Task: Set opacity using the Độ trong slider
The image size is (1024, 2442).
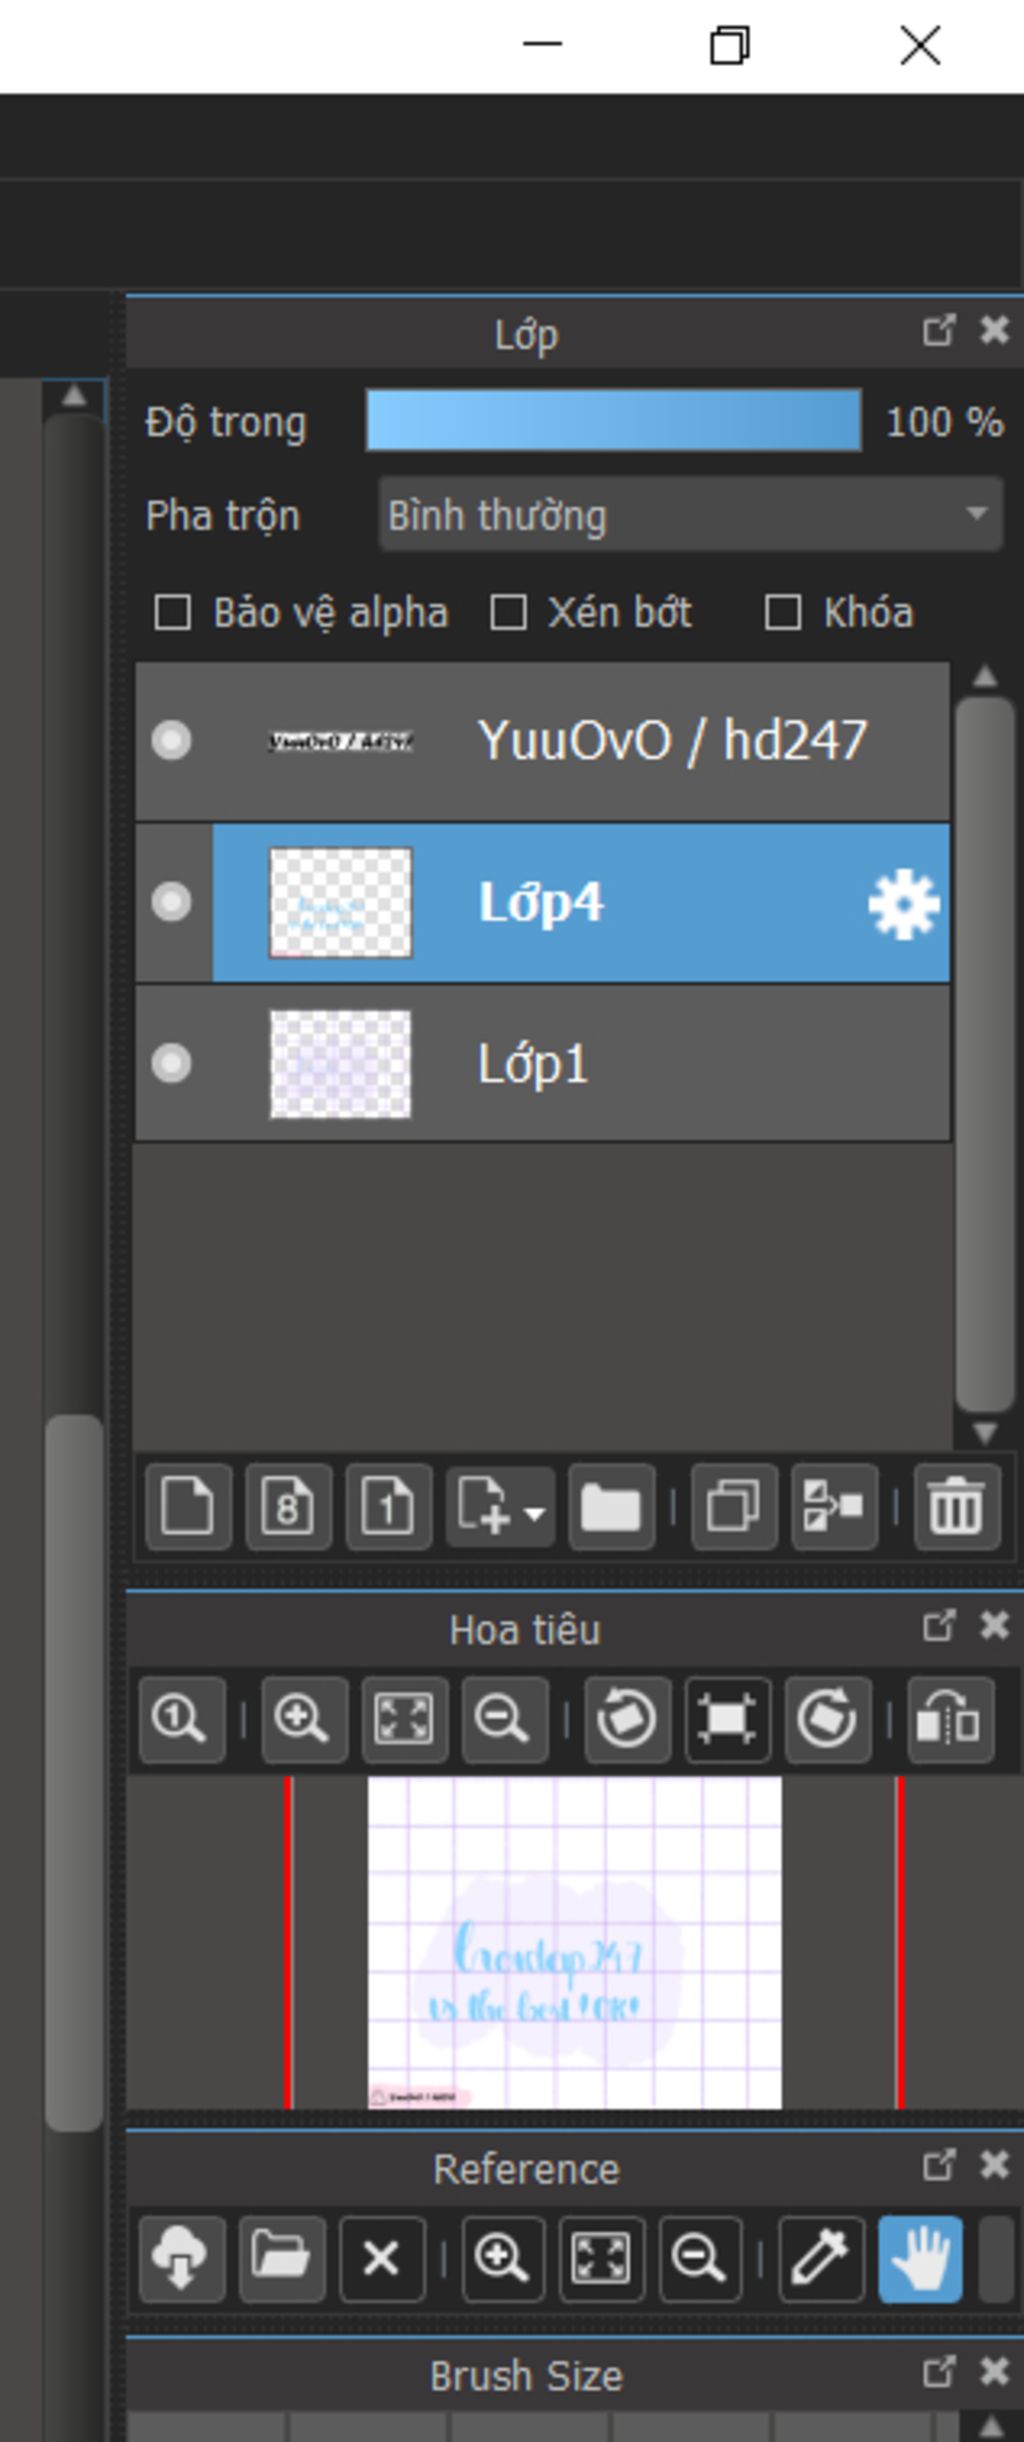Action: [x=613, y=421]
